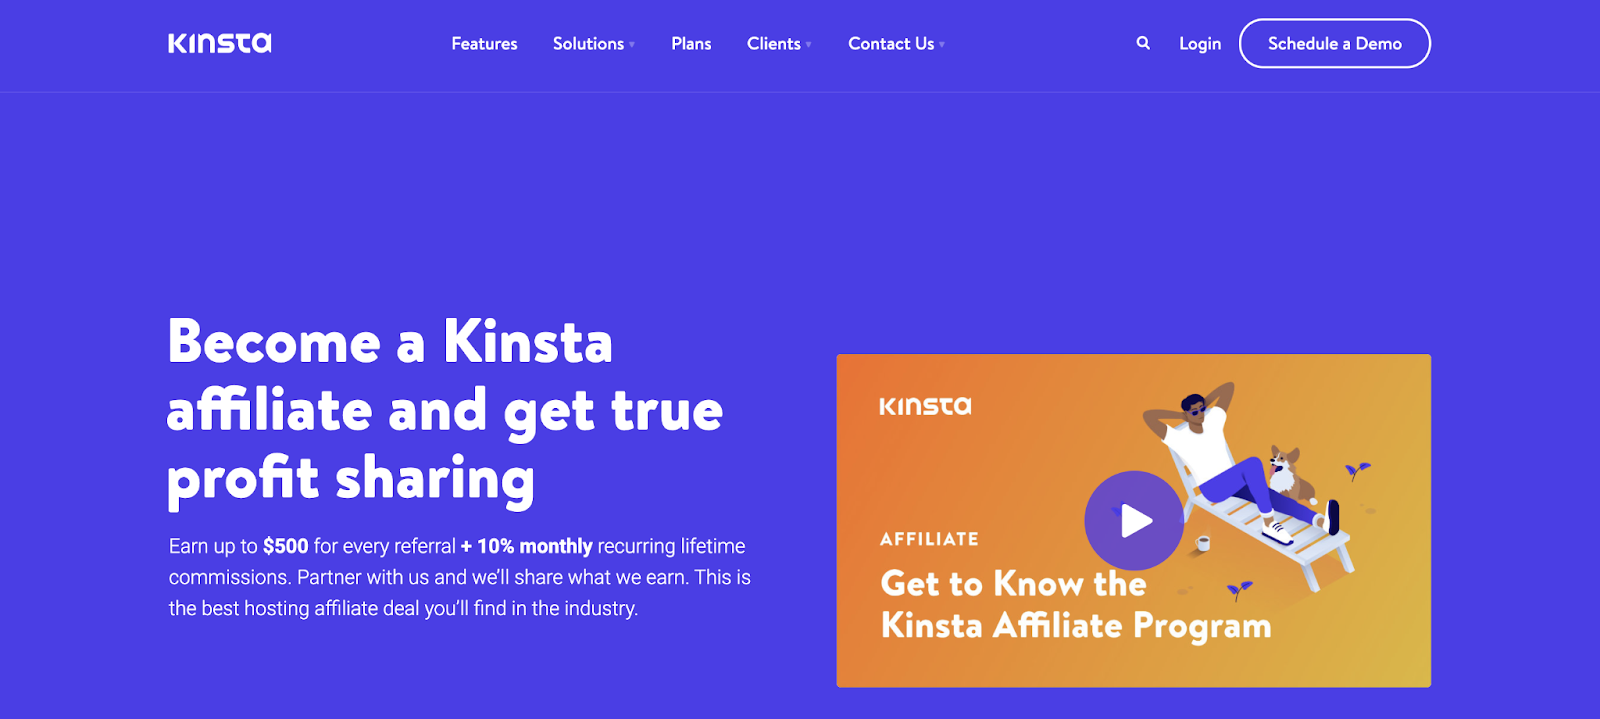Open the Solutions menu item
The width and height of the screenshot is (1600, 719).
point(588,44)
